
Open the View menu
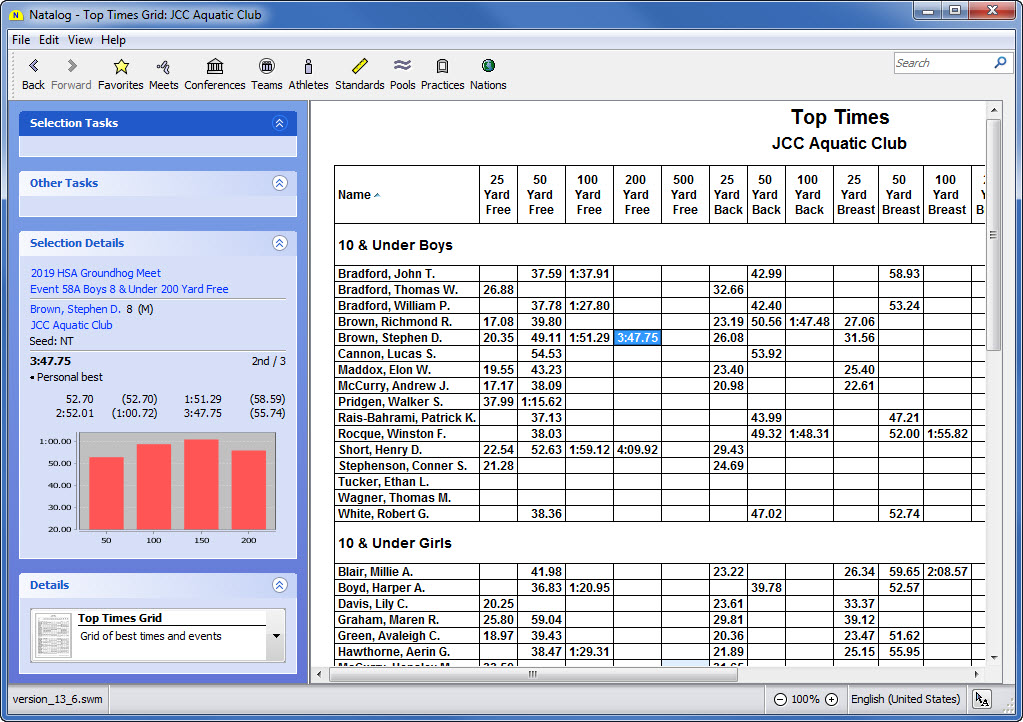pos(80,40)
